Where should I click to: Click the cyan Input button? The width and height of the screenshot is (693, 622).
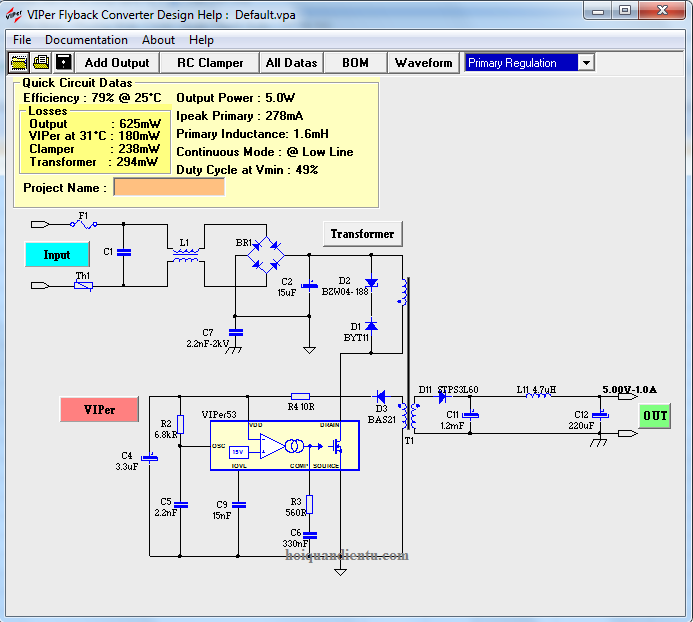[x=57, y=254]
